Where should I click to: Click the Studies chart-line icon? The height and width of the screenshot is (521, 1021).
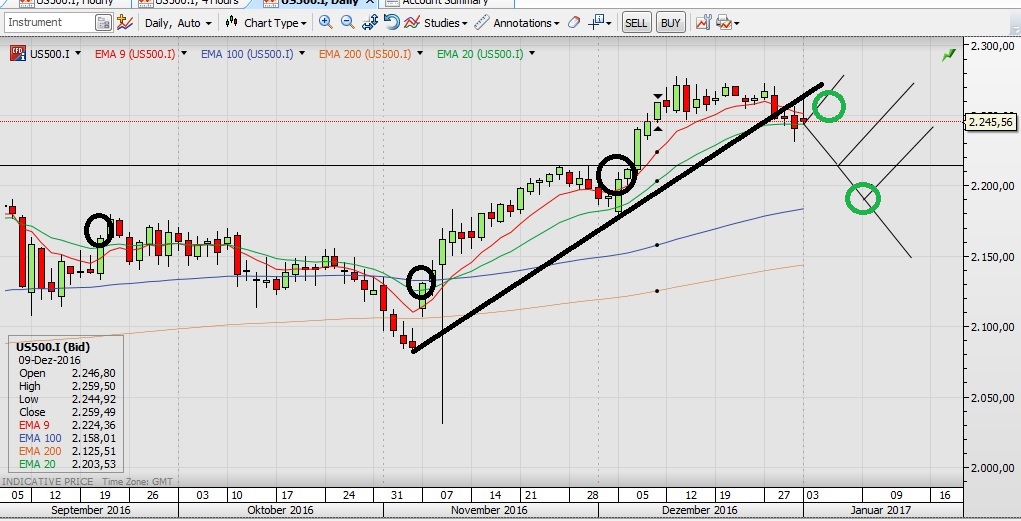click(412, 23)
